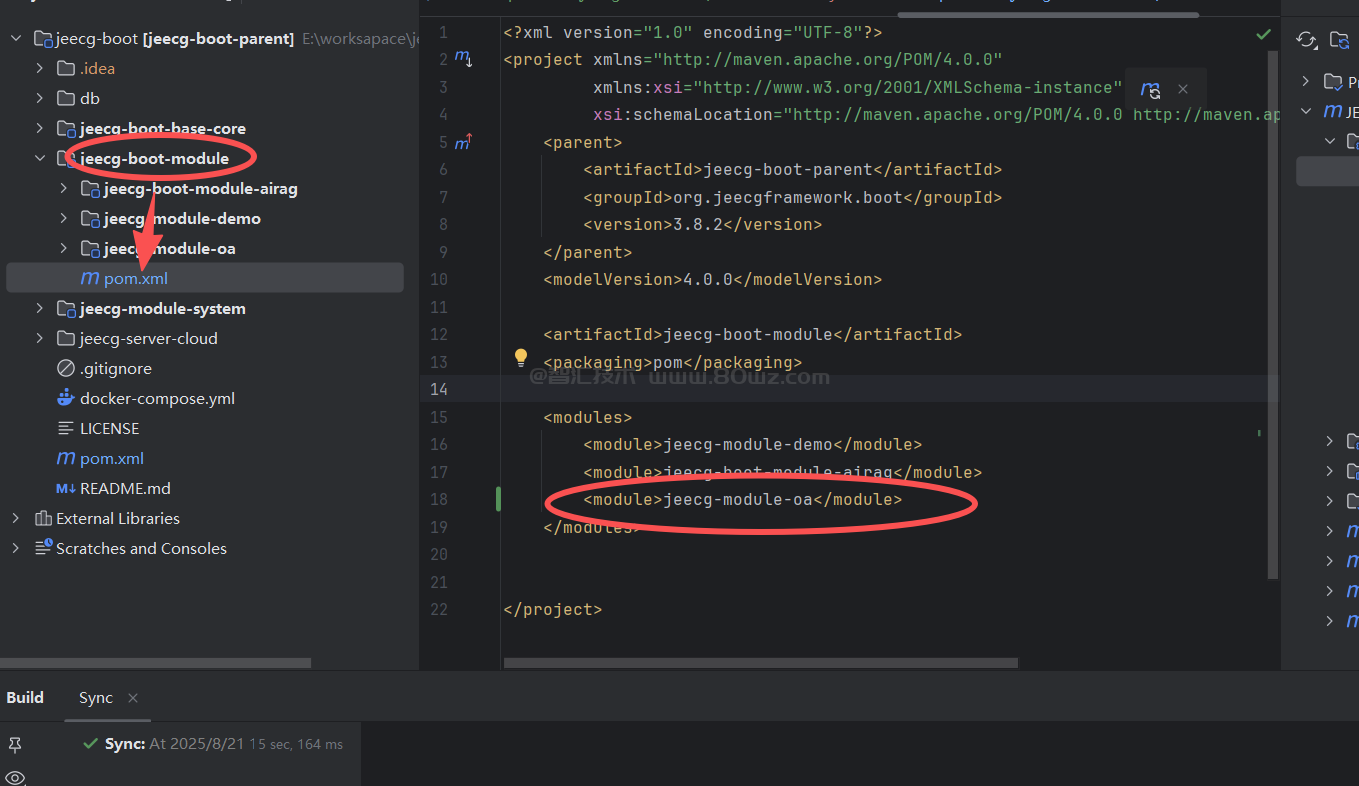This screenshot has height=786, width=1359.
Task: Click line number 10 in the gutter
Action: (439, 279)
